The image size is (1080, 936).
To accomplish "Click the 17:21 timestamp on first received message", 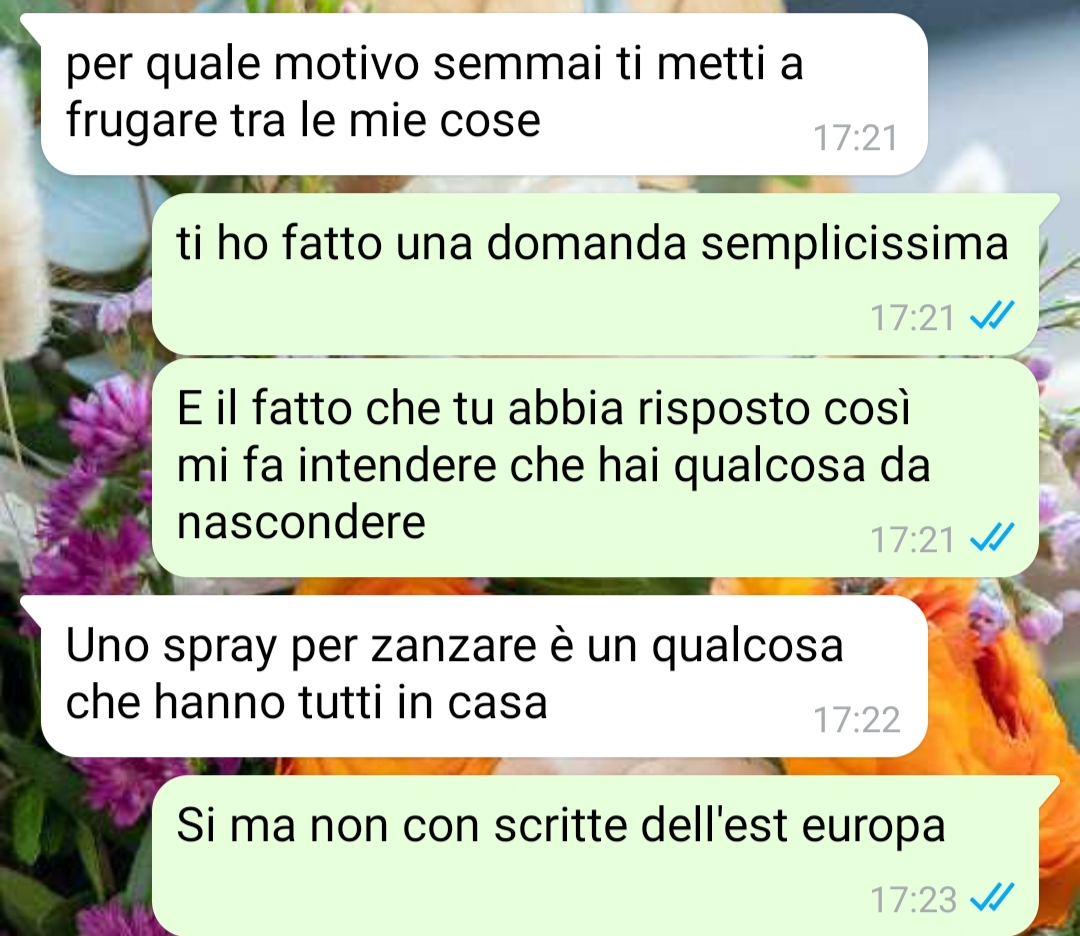I will coord(856,138).
